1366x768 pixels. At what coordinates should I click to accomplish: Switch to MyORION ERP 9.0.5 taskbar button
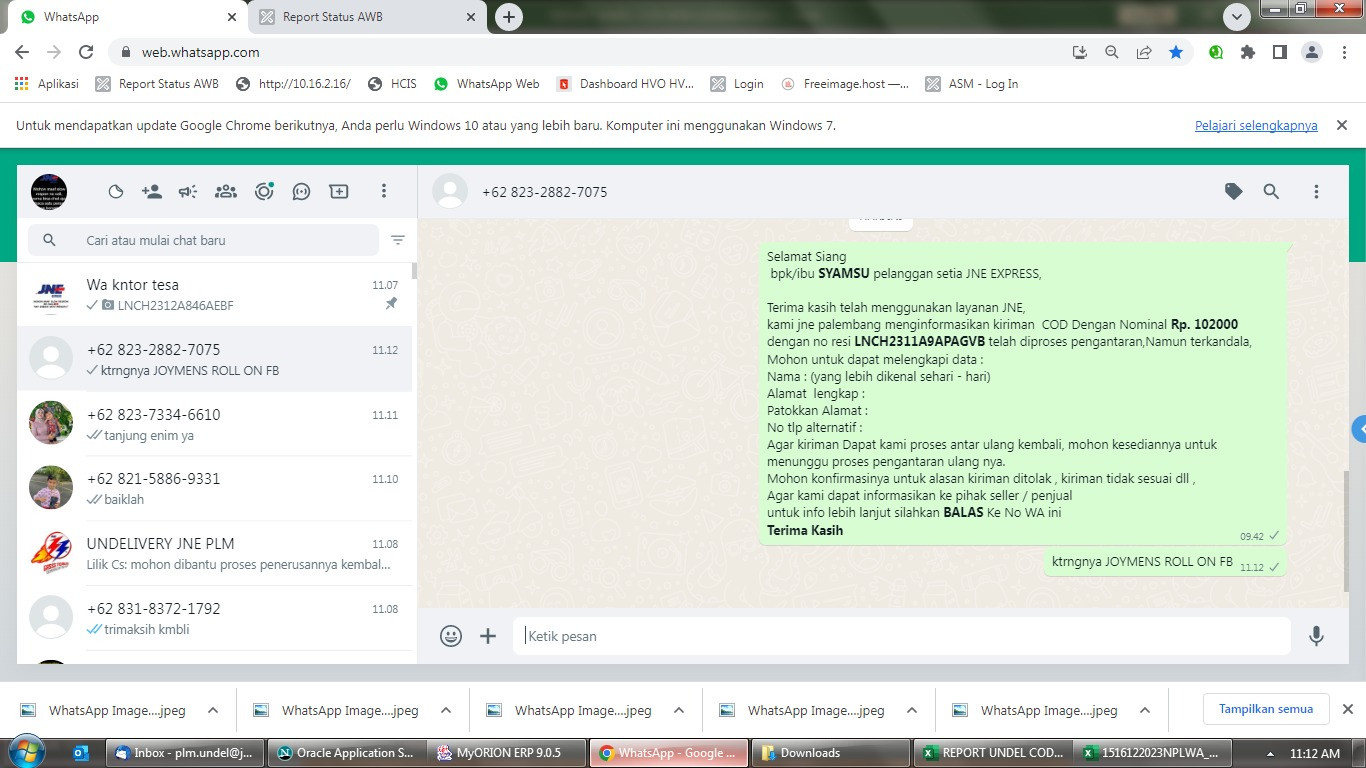(x=507, y=753)
